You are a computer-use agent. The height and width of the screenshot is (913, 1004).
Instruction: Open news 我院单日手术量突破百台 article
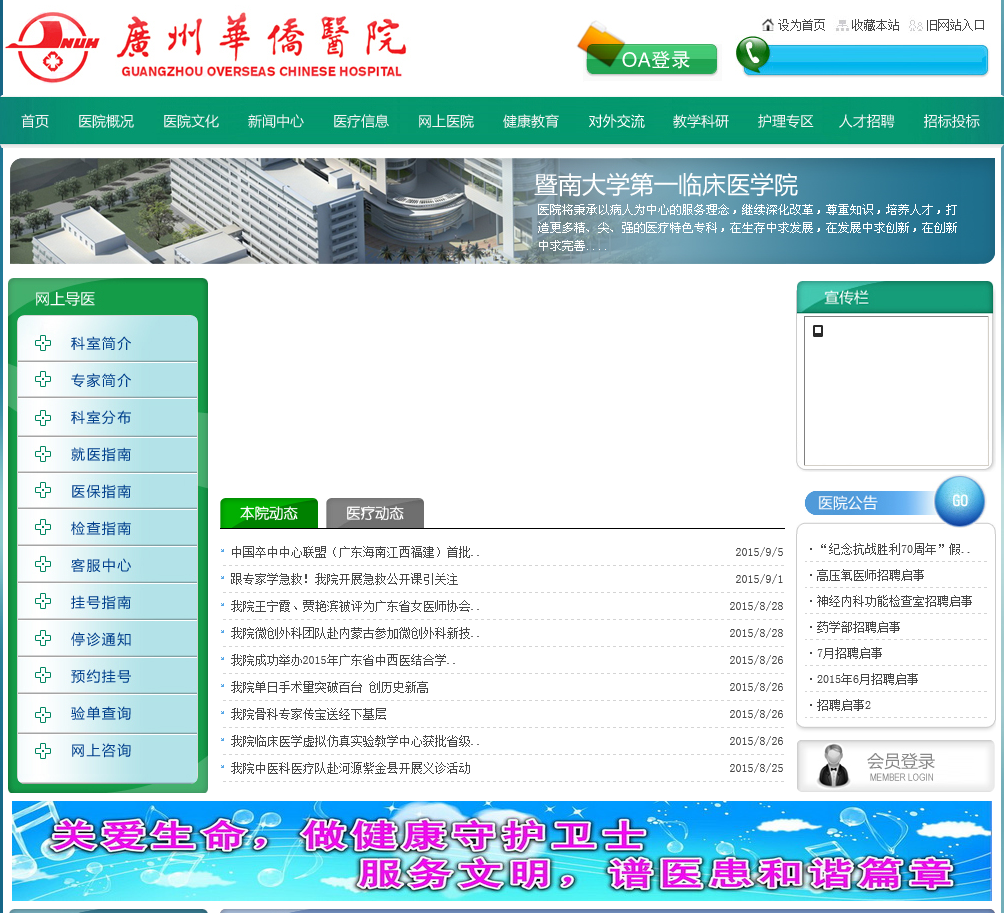pyautogui.click(x=330, y=687)
